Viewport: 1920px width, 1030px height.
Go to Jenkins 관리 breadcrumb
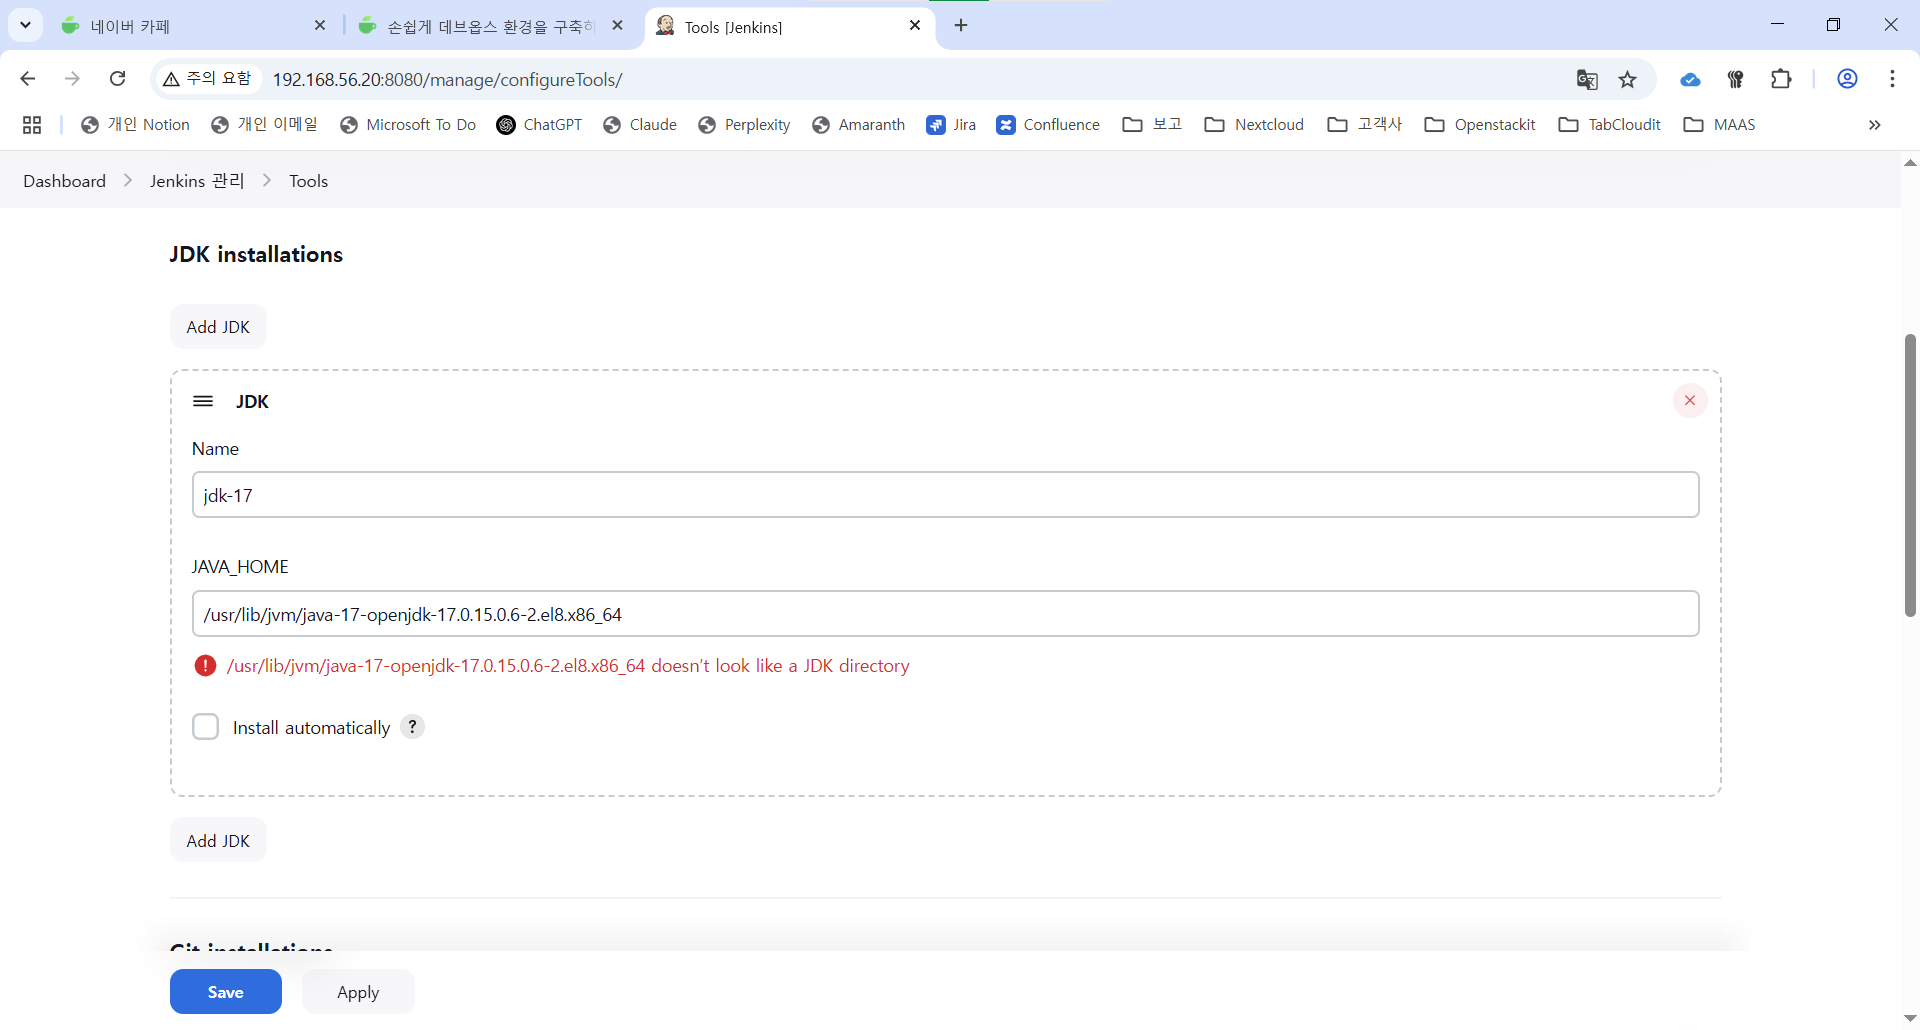(x=197, y=181)
